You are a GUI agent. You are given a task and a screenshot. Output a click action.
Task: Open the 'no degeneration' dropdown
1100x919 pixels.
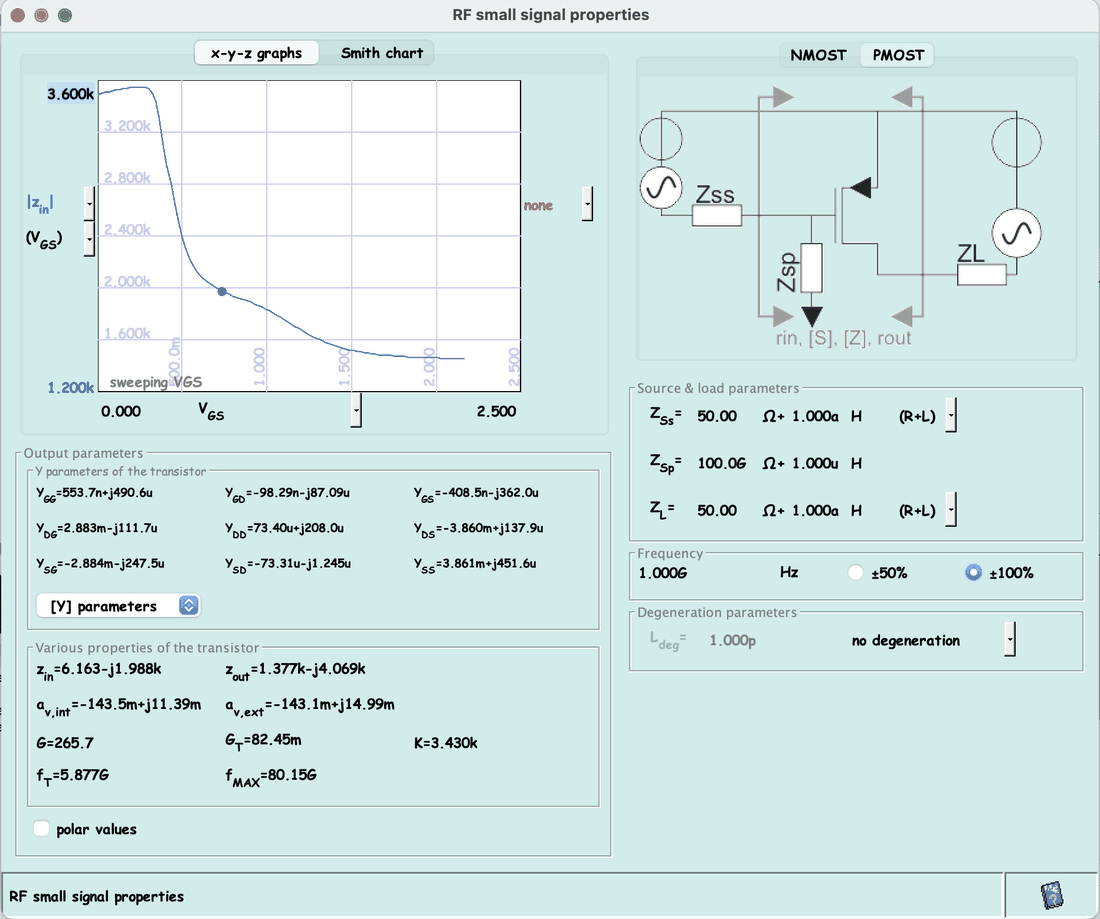(1010, 639)
